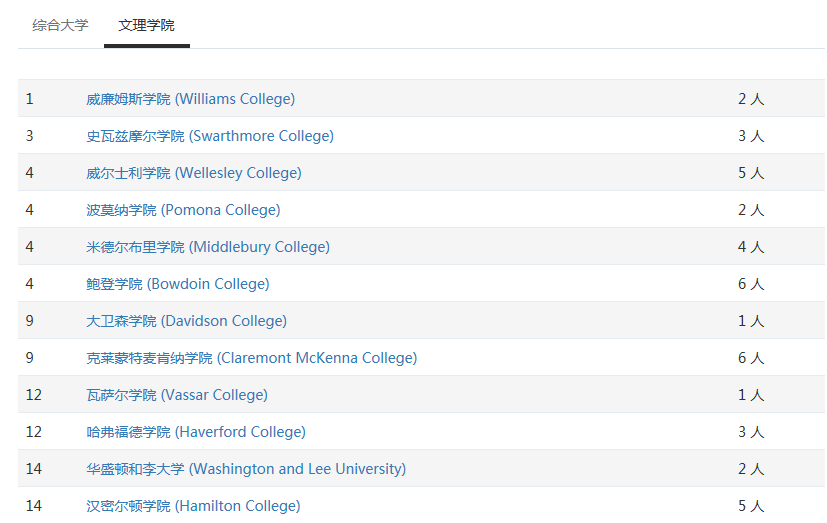This screenshot has height=523, width=827.
Task: Click the 4 人 count for Middlebury
Action: 751,247
